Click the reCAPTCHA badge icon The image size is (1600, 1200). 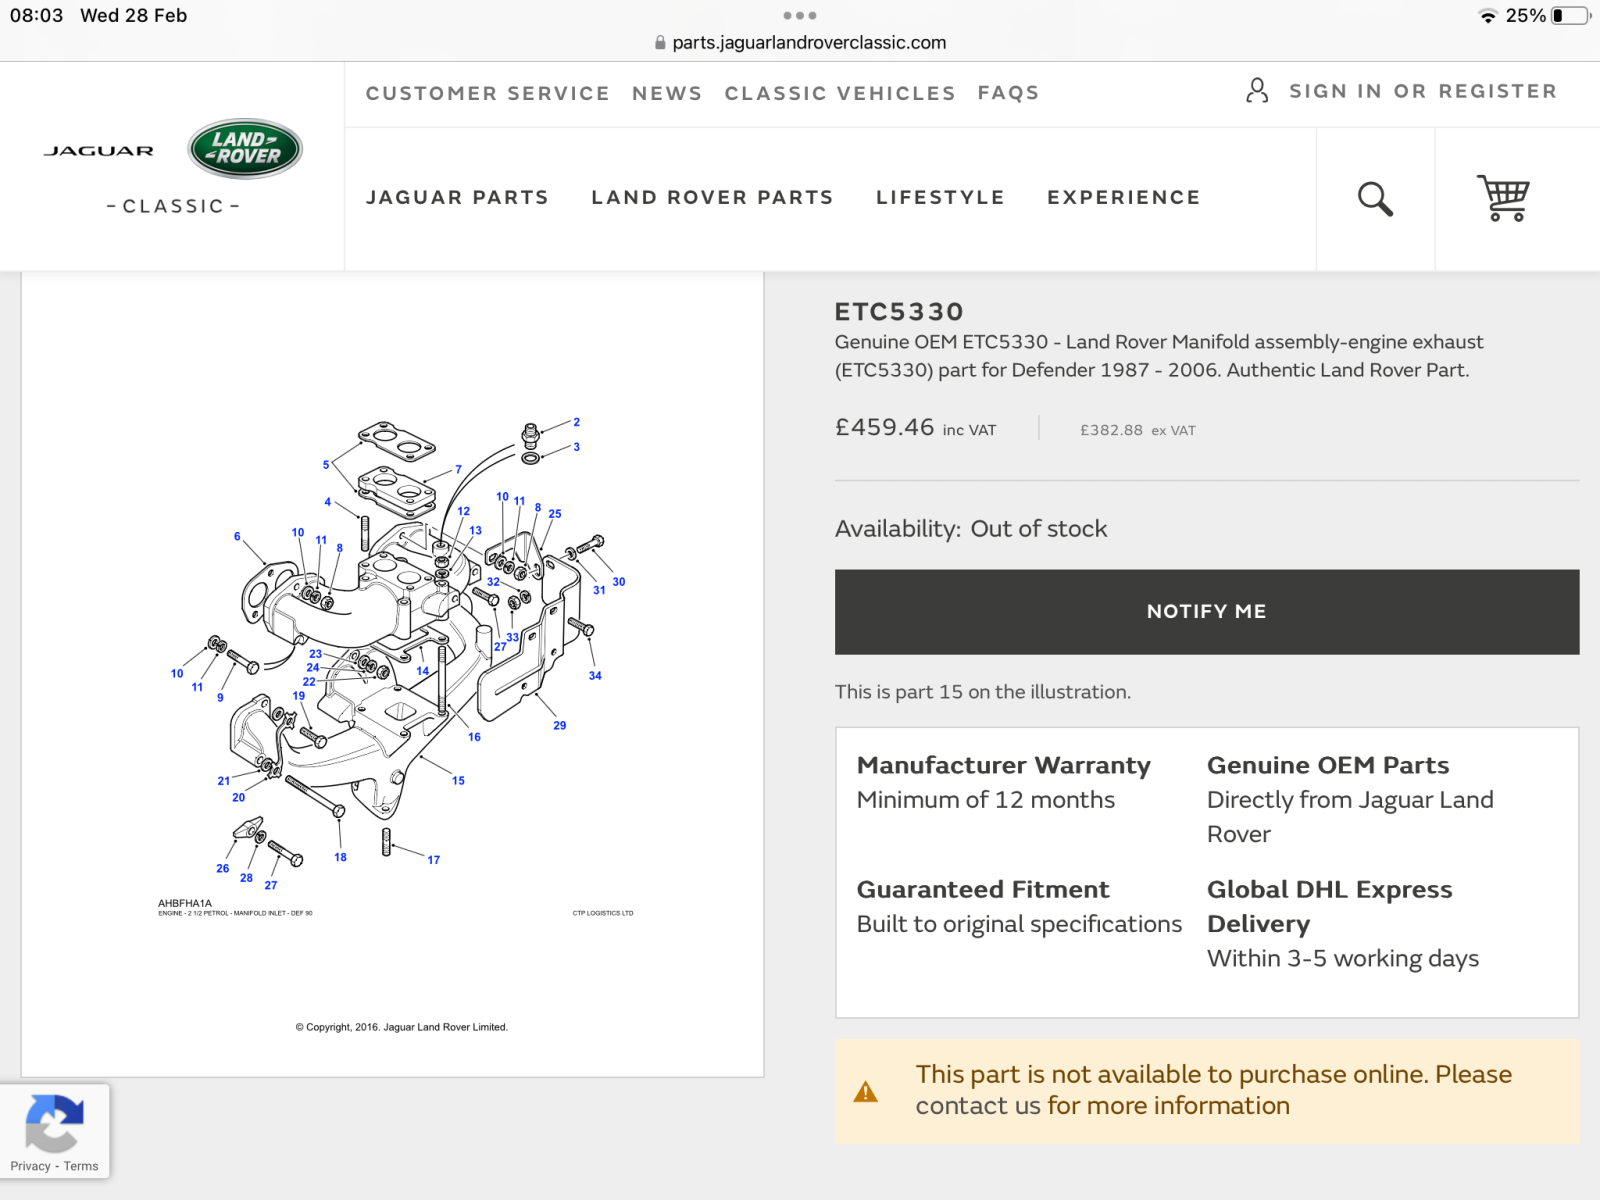pyautogui.click(x=54, y=1123)
